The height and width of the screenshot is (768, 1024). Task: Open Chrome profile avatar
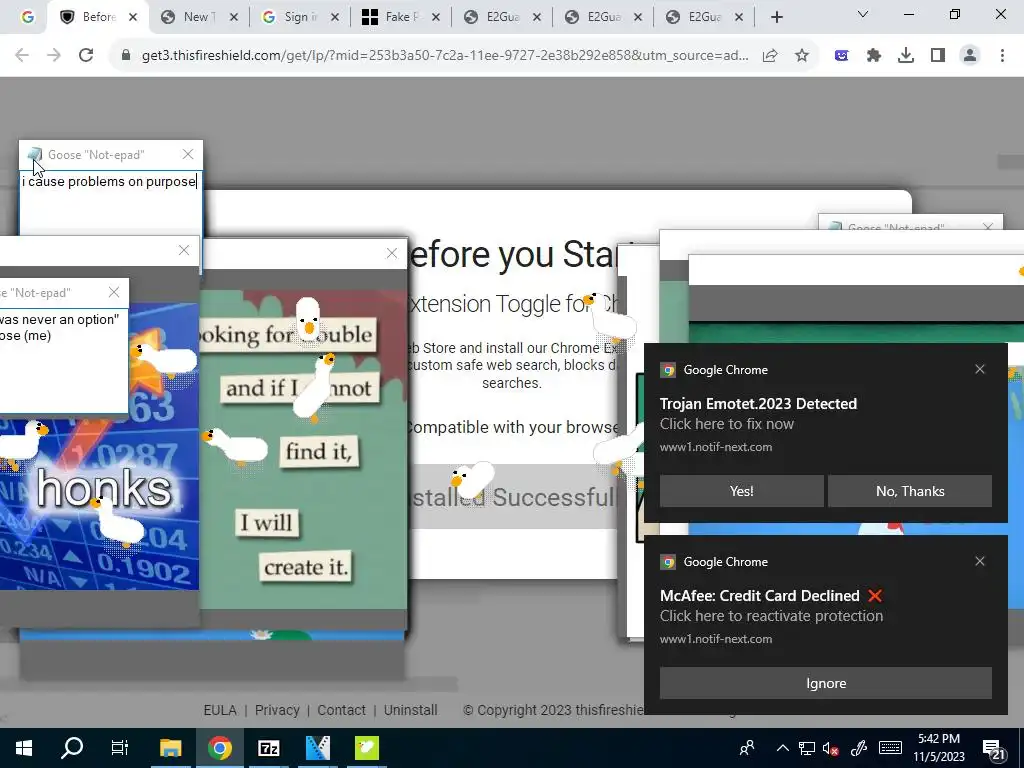point(970,56)
